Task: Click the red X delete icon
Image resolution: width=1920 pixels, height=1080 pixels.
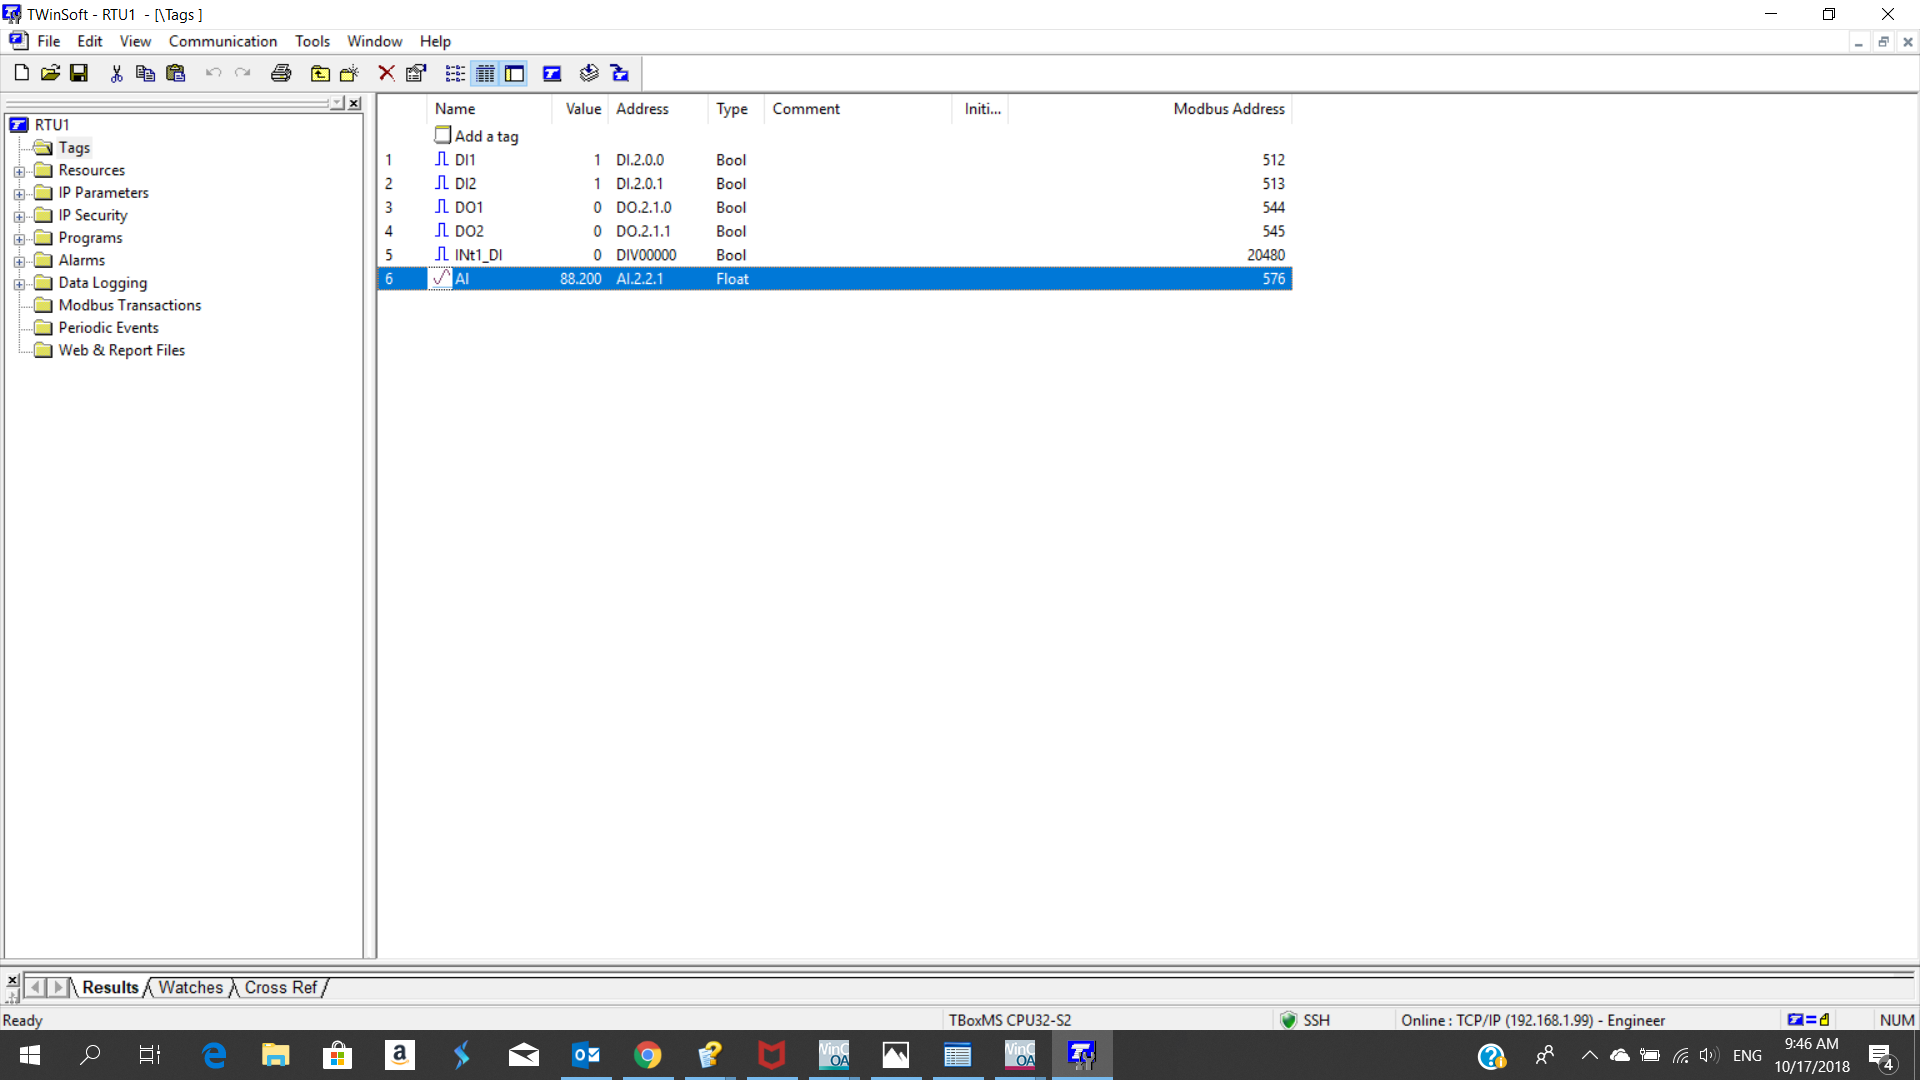Action: coord(386,73)
